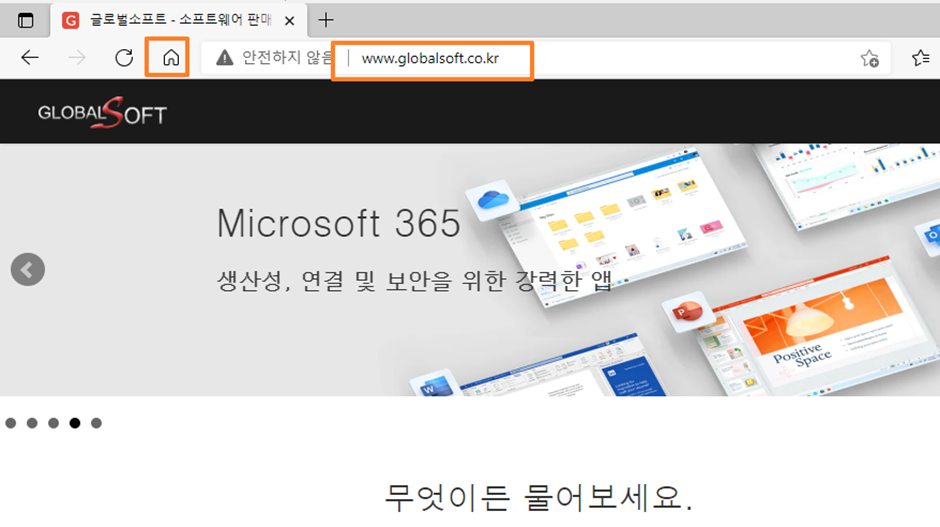Select the second carousel dot
Screen dimensions: 940x527
[x=32, y=423]
